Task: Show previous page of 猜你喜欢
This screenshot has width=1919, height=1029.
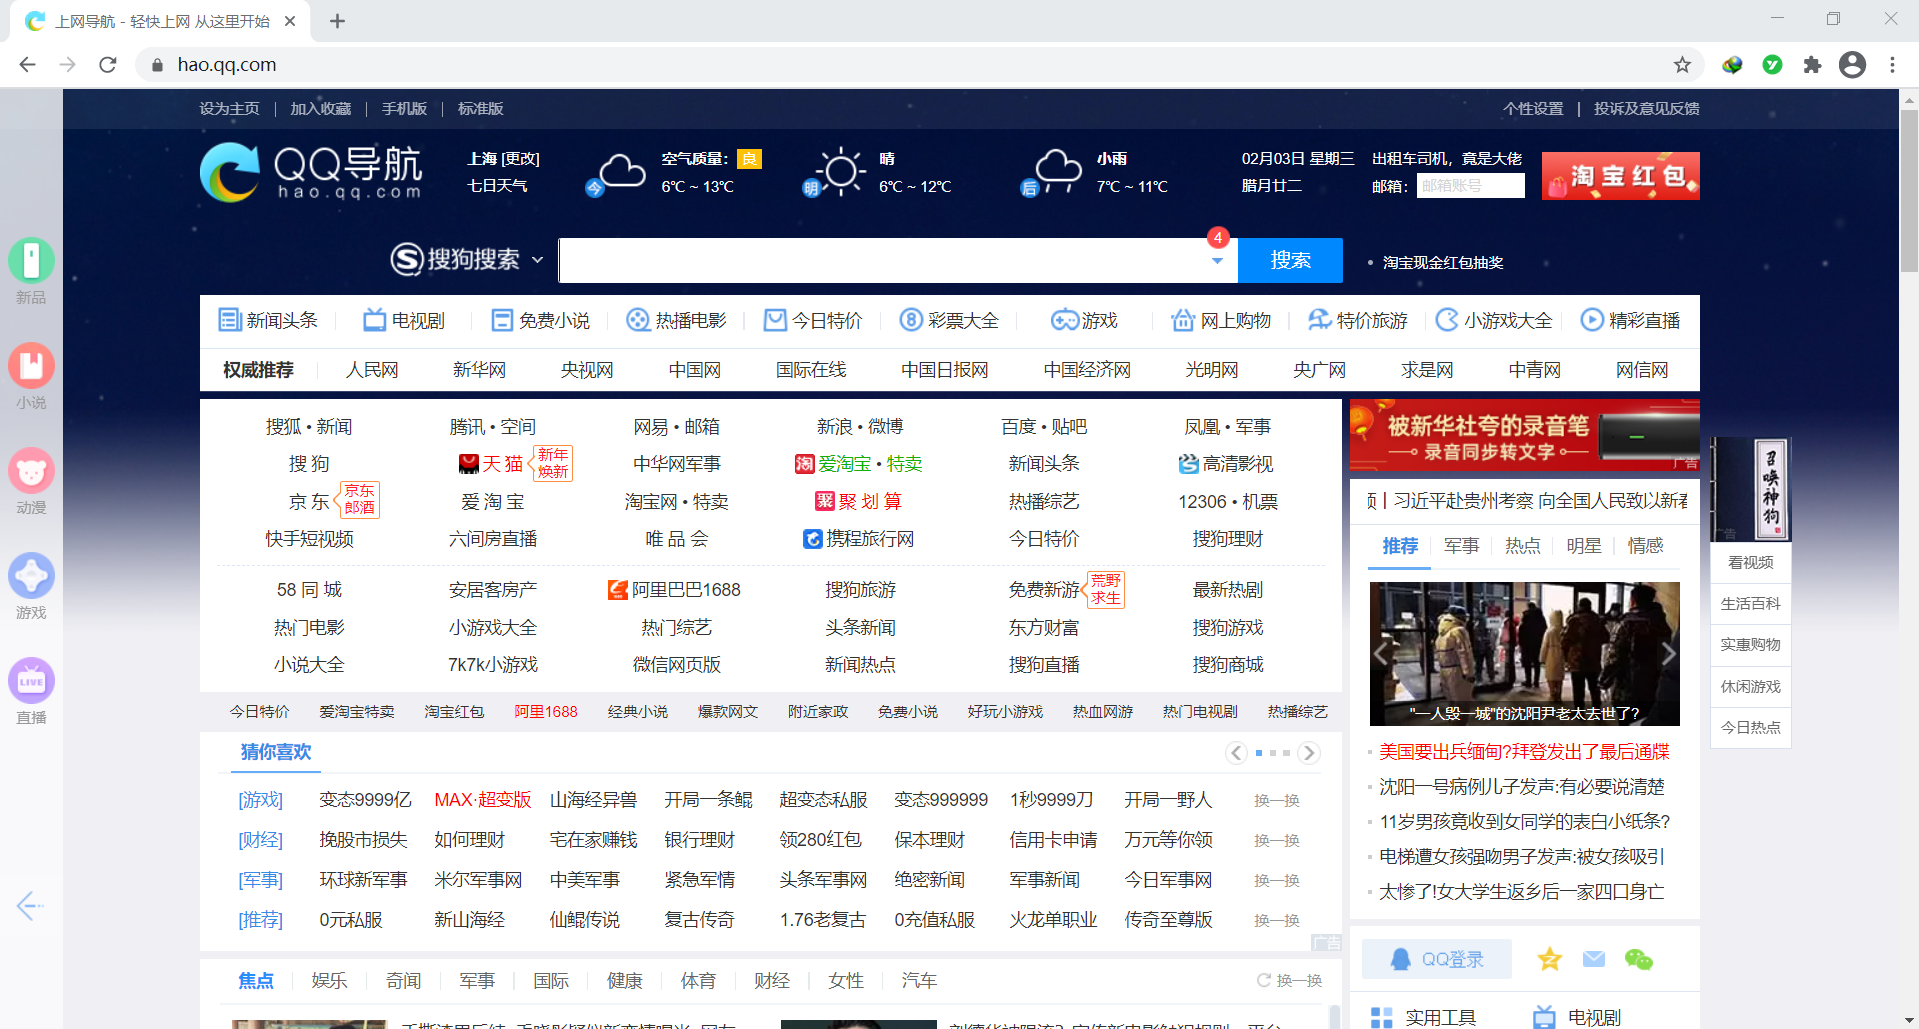Action: [1237, 753]
